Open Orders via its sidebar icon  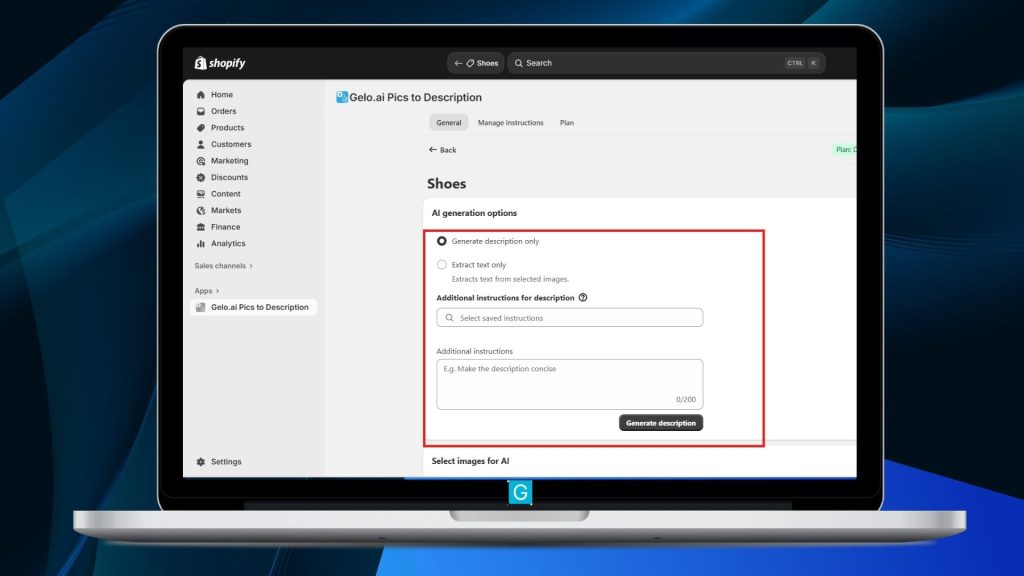[x=201, y=111]
